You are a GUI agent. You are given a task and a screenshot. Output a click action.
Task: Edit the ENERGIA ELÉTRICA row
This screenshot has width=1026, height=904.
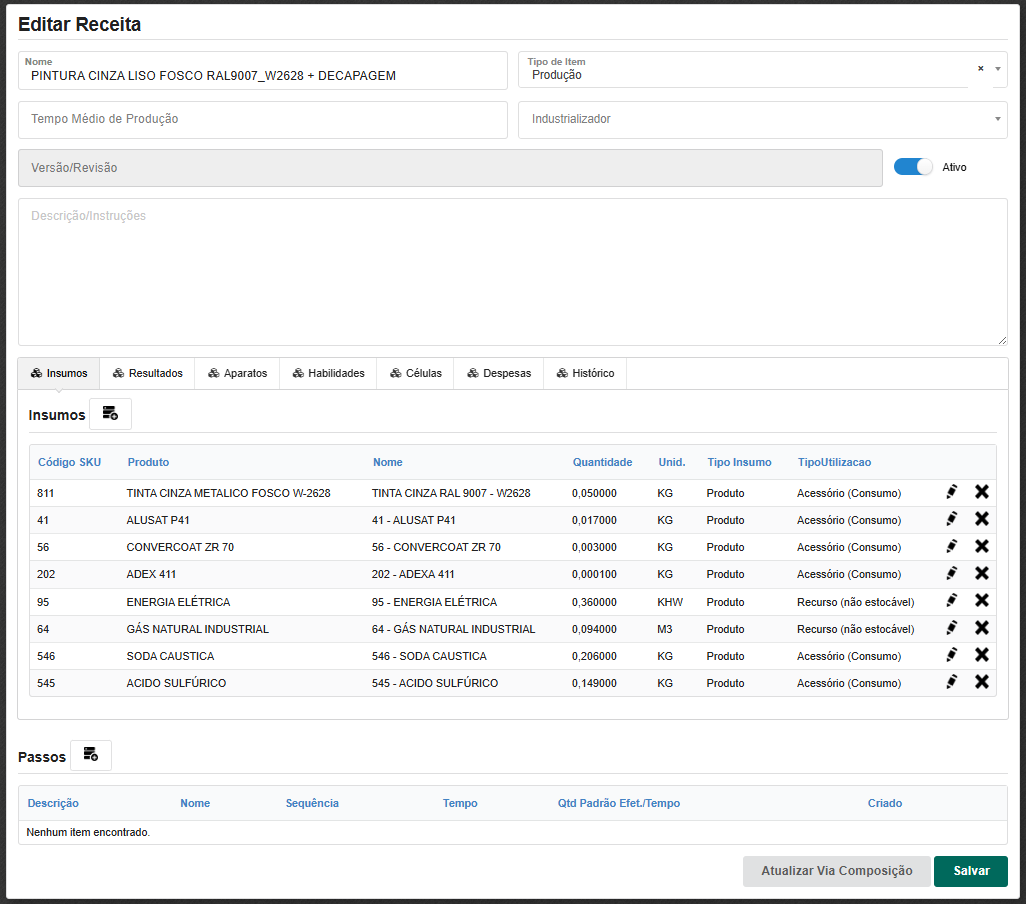[951, 601]
